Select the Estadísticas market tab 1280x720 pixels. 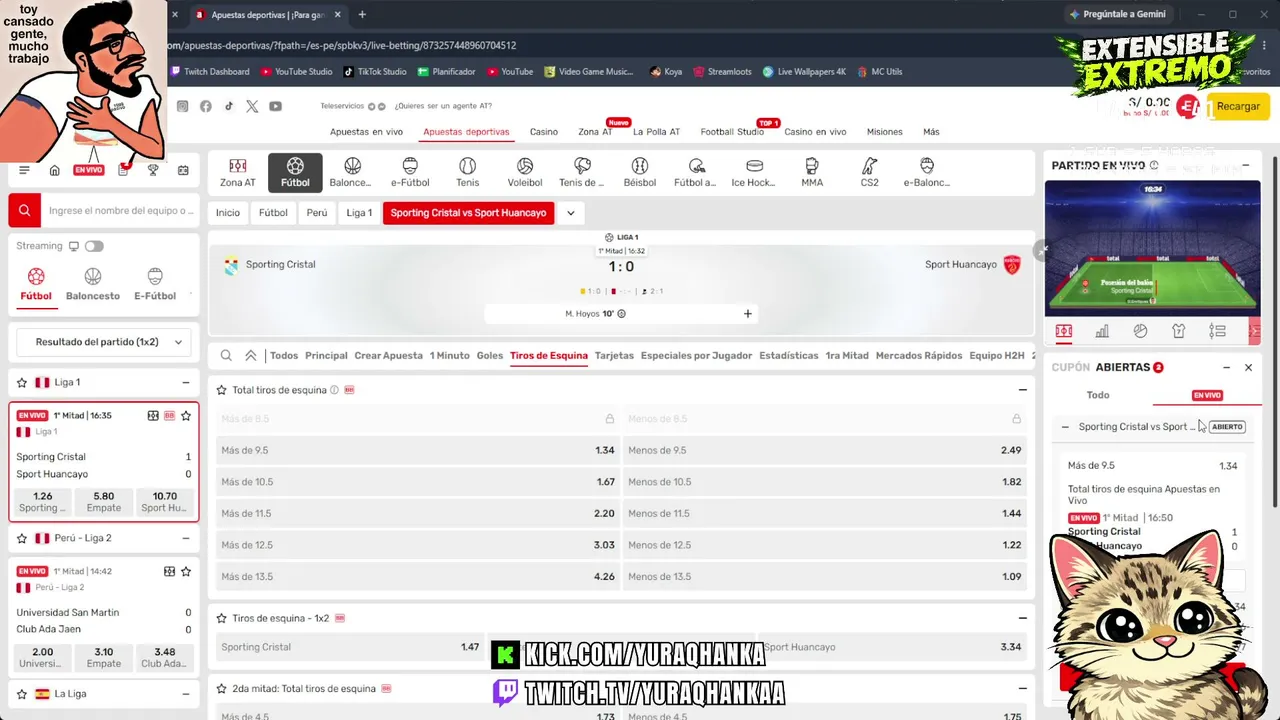(788, 356)
